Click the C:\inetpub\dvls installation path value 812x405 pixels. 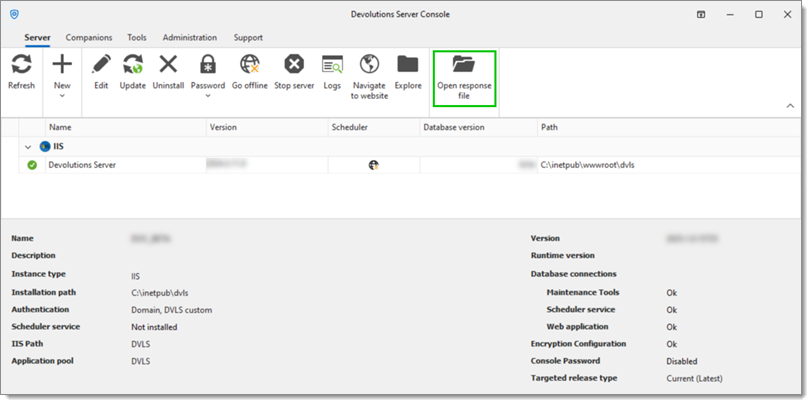point(160,293)
